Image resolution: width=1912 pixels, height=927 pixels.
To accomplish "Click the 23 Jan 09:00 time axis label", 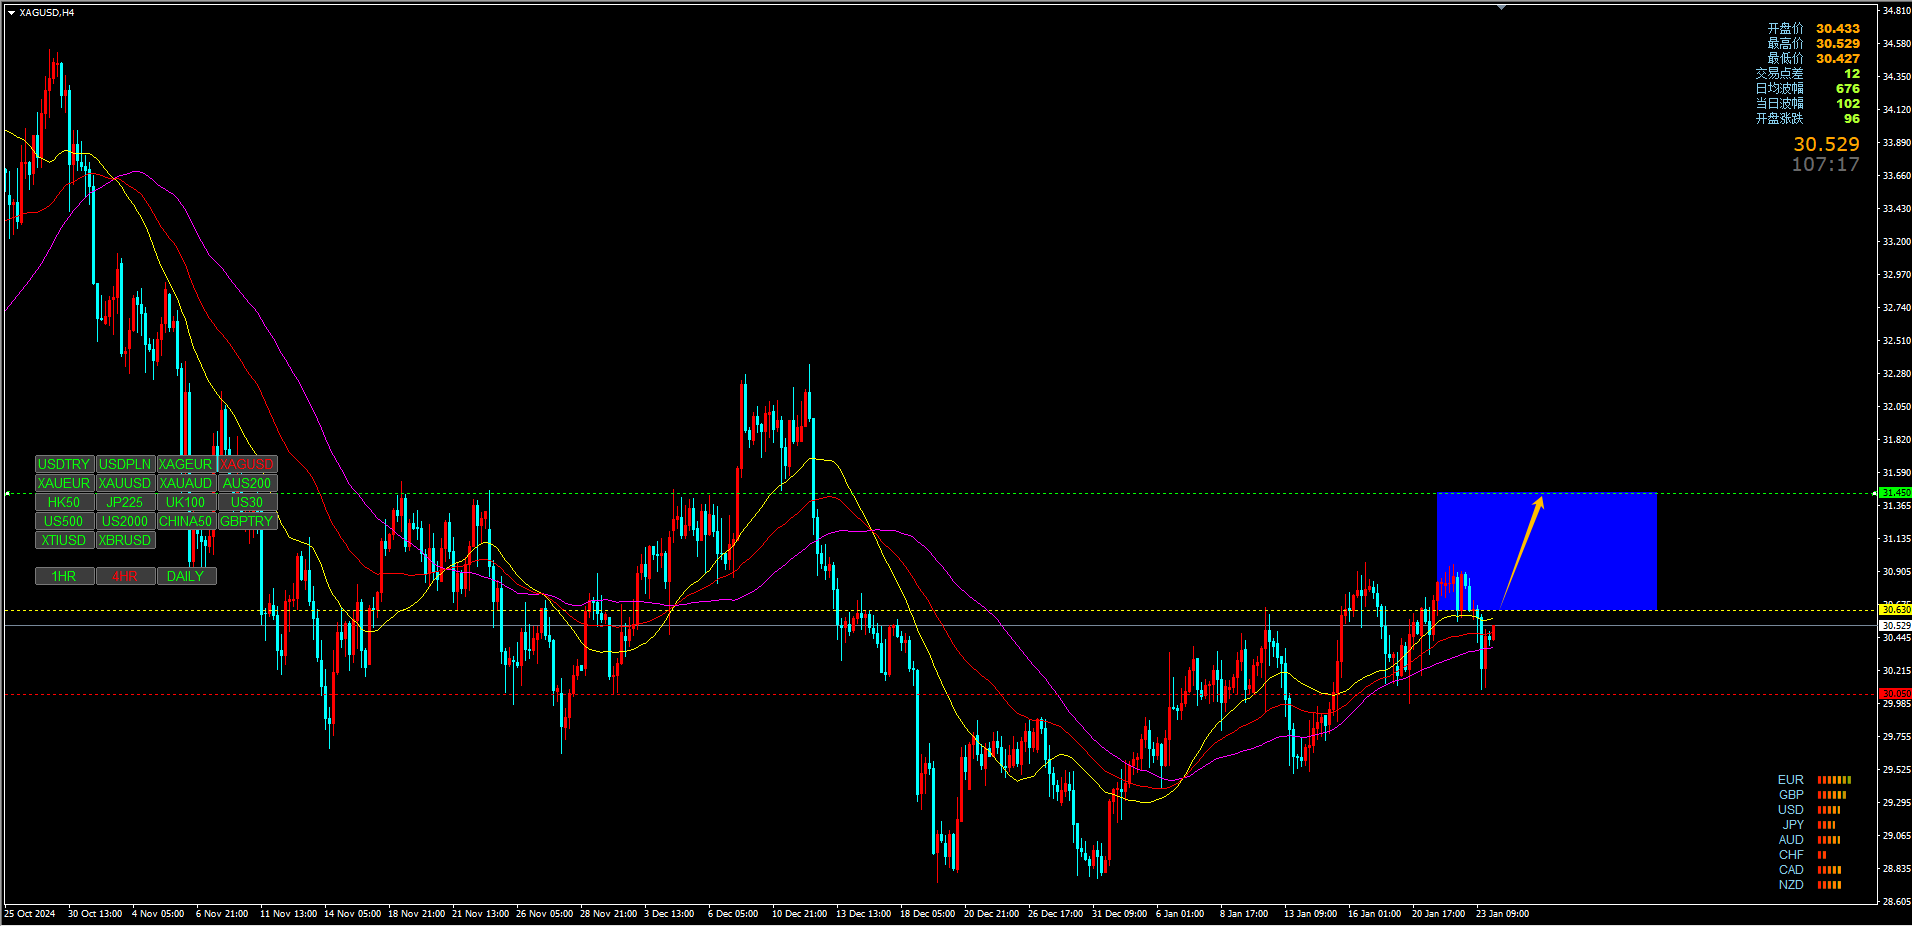I will 1502,914.
